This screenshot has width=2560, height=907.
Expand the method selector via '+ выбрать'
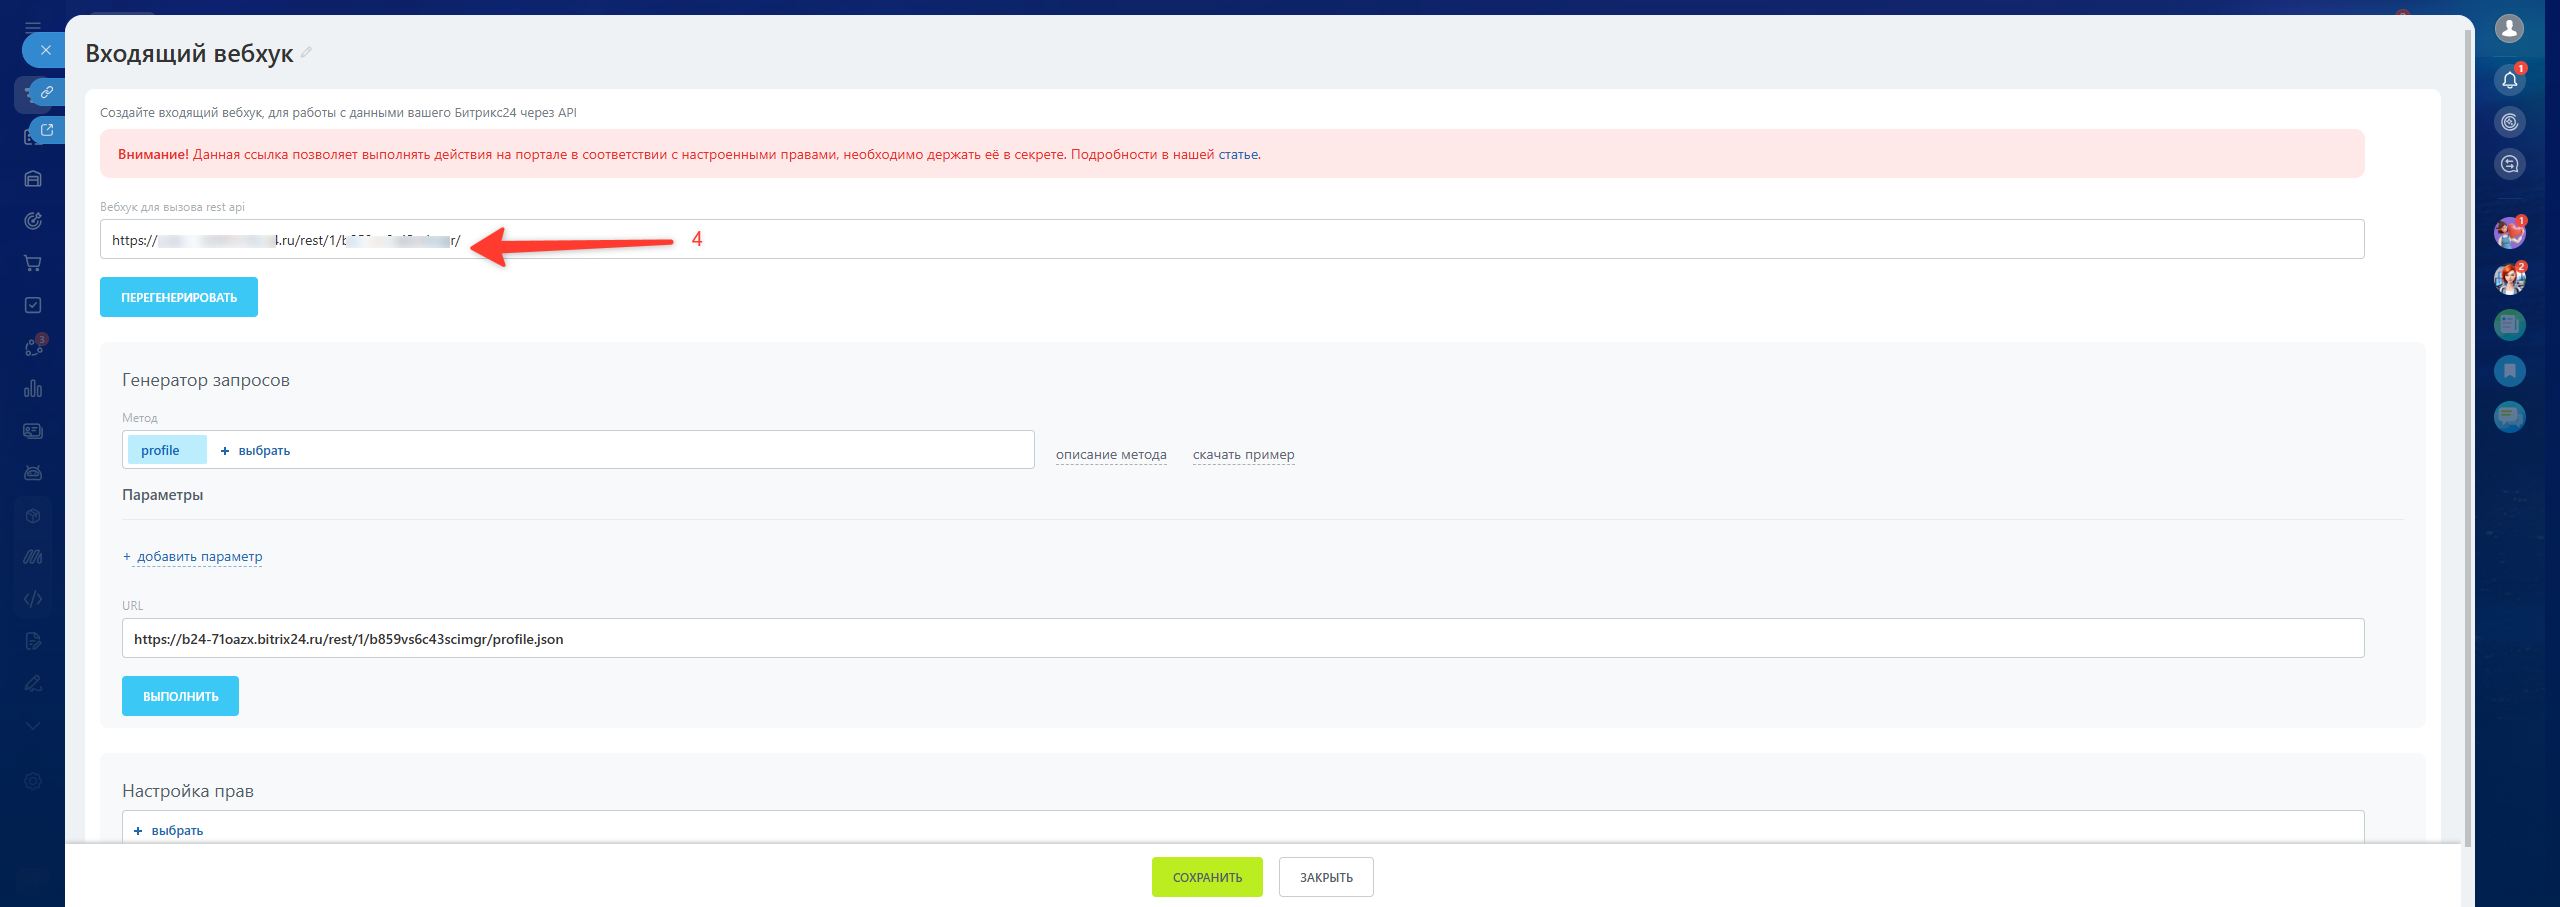(x=255, y=451)
